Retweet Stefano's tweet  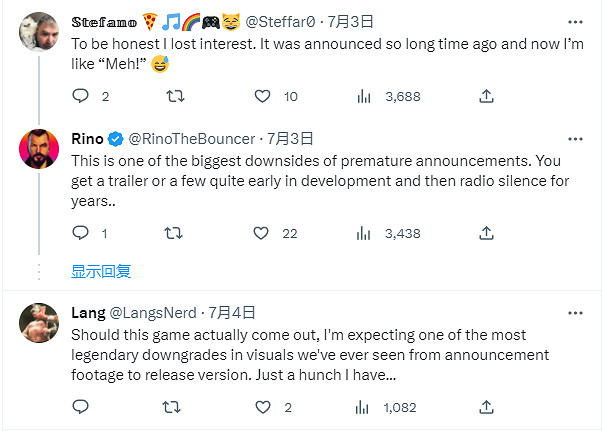pos(172,97)
